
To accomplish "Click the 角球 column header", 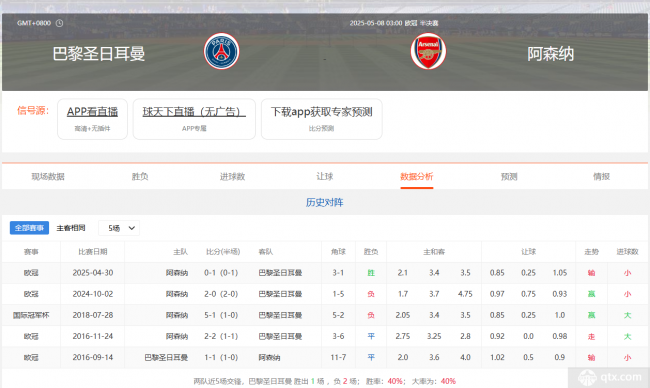I will (x=338, y=252).
